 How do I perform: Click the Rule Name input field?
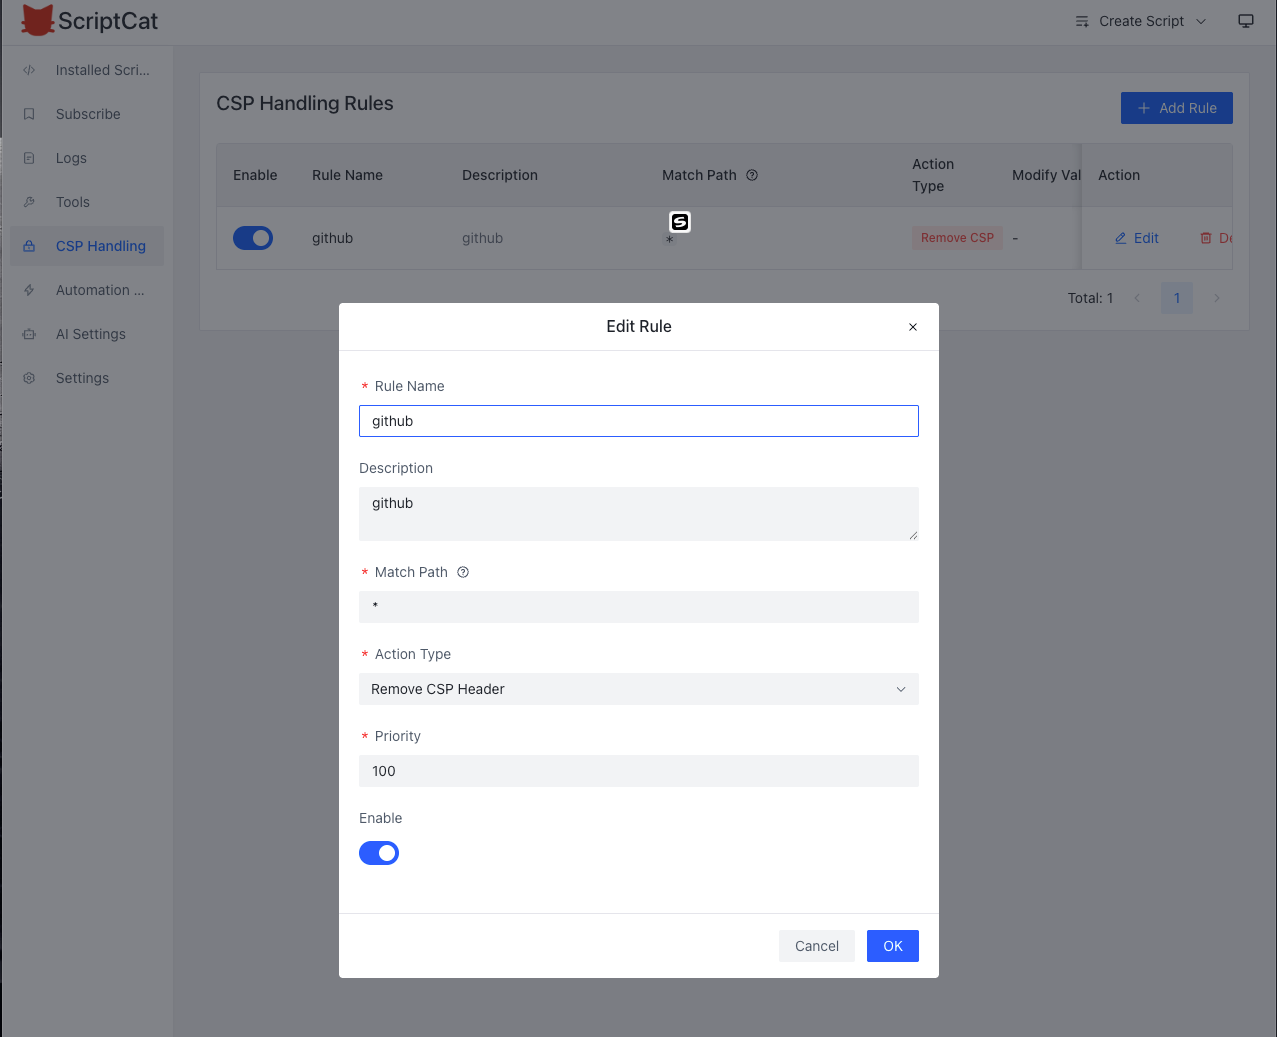coord(638,421)
